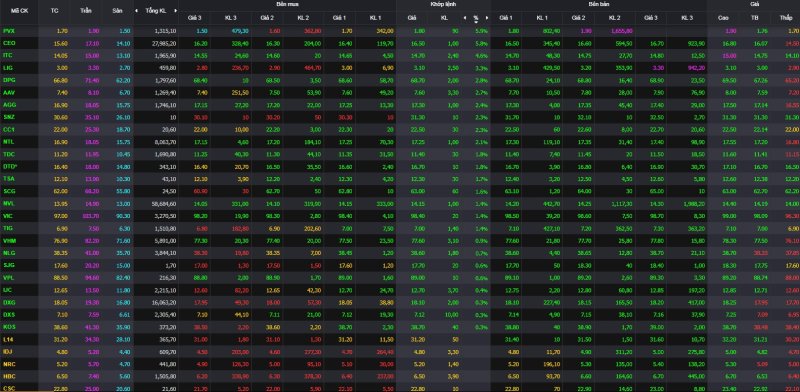
Task: Click right arrow beside % column header
Action: (486, 18)
